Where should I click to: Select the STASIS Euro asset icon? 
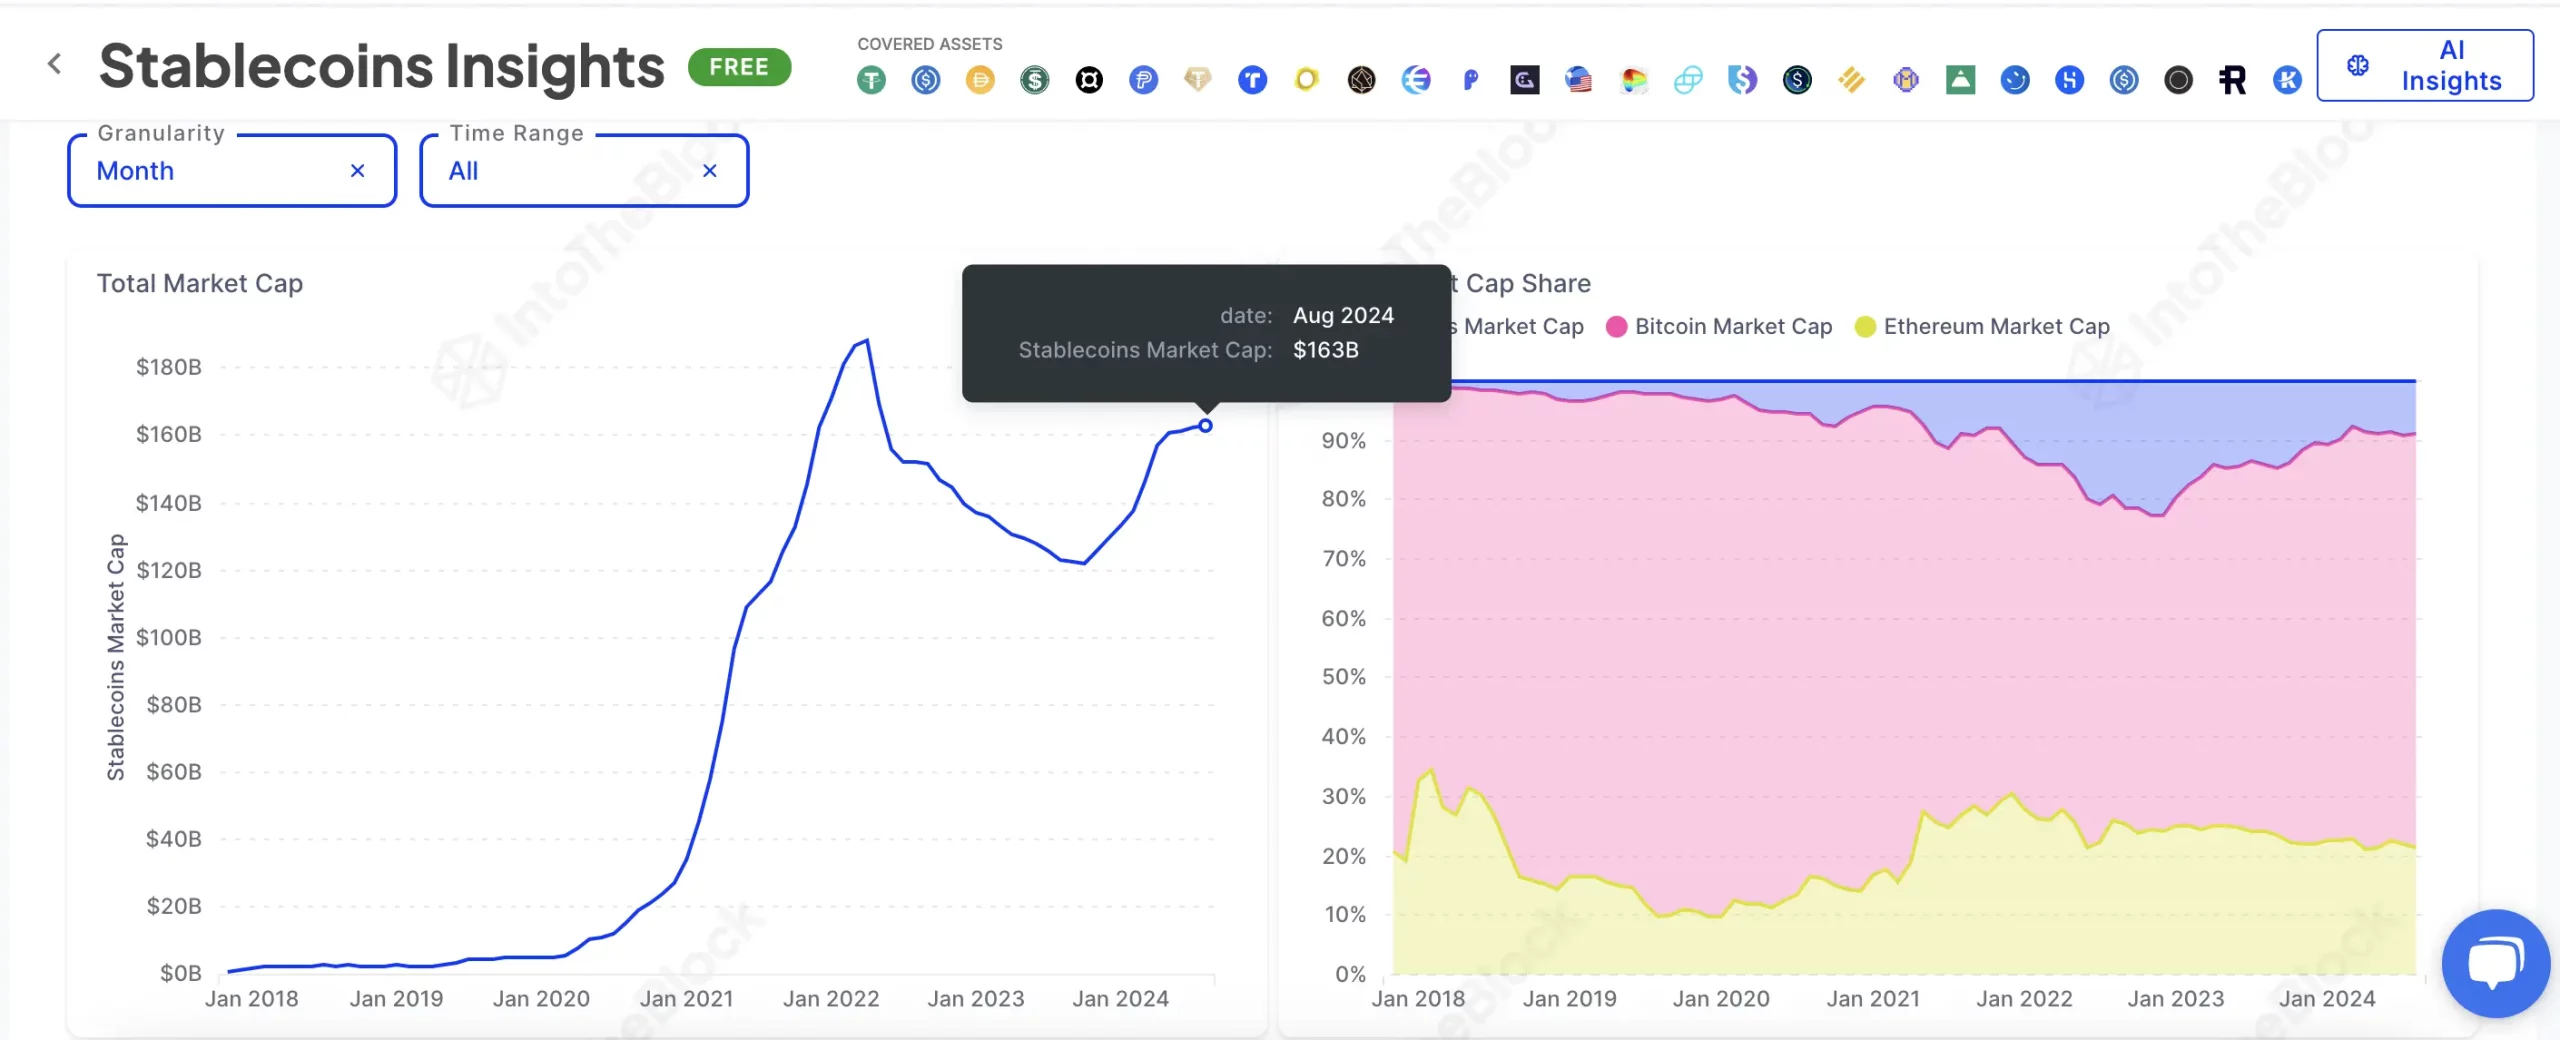pos(1416,80)
